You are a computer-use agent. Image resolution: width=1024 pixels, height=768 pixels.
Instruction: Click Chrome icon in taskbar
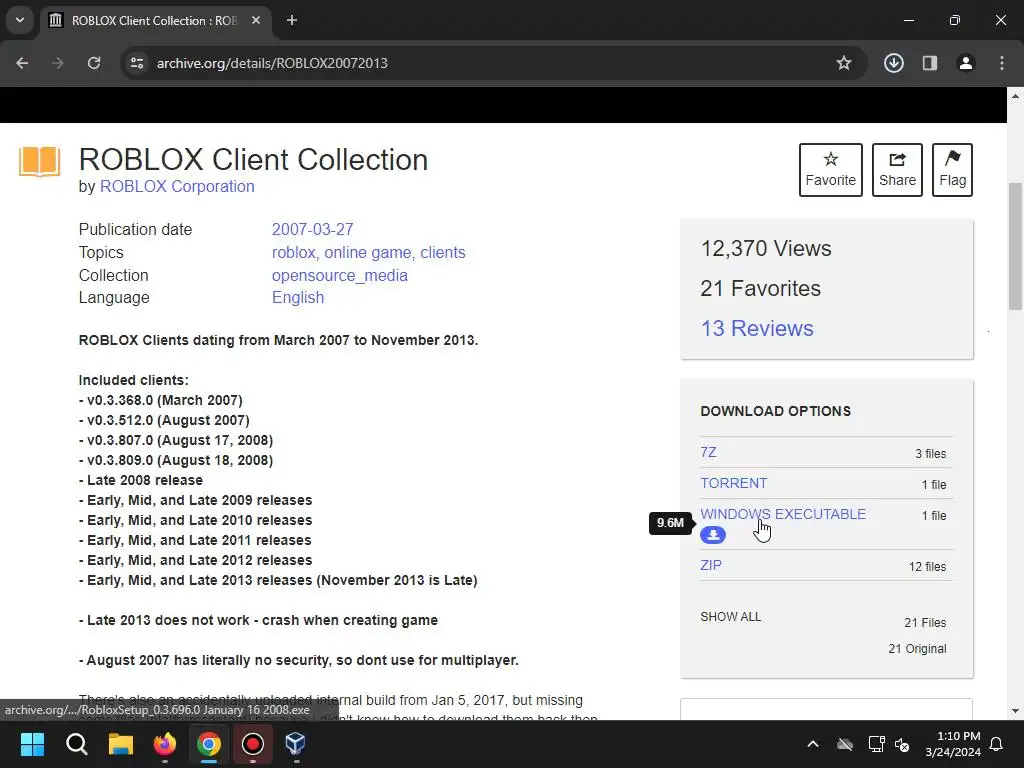[208, 744]
